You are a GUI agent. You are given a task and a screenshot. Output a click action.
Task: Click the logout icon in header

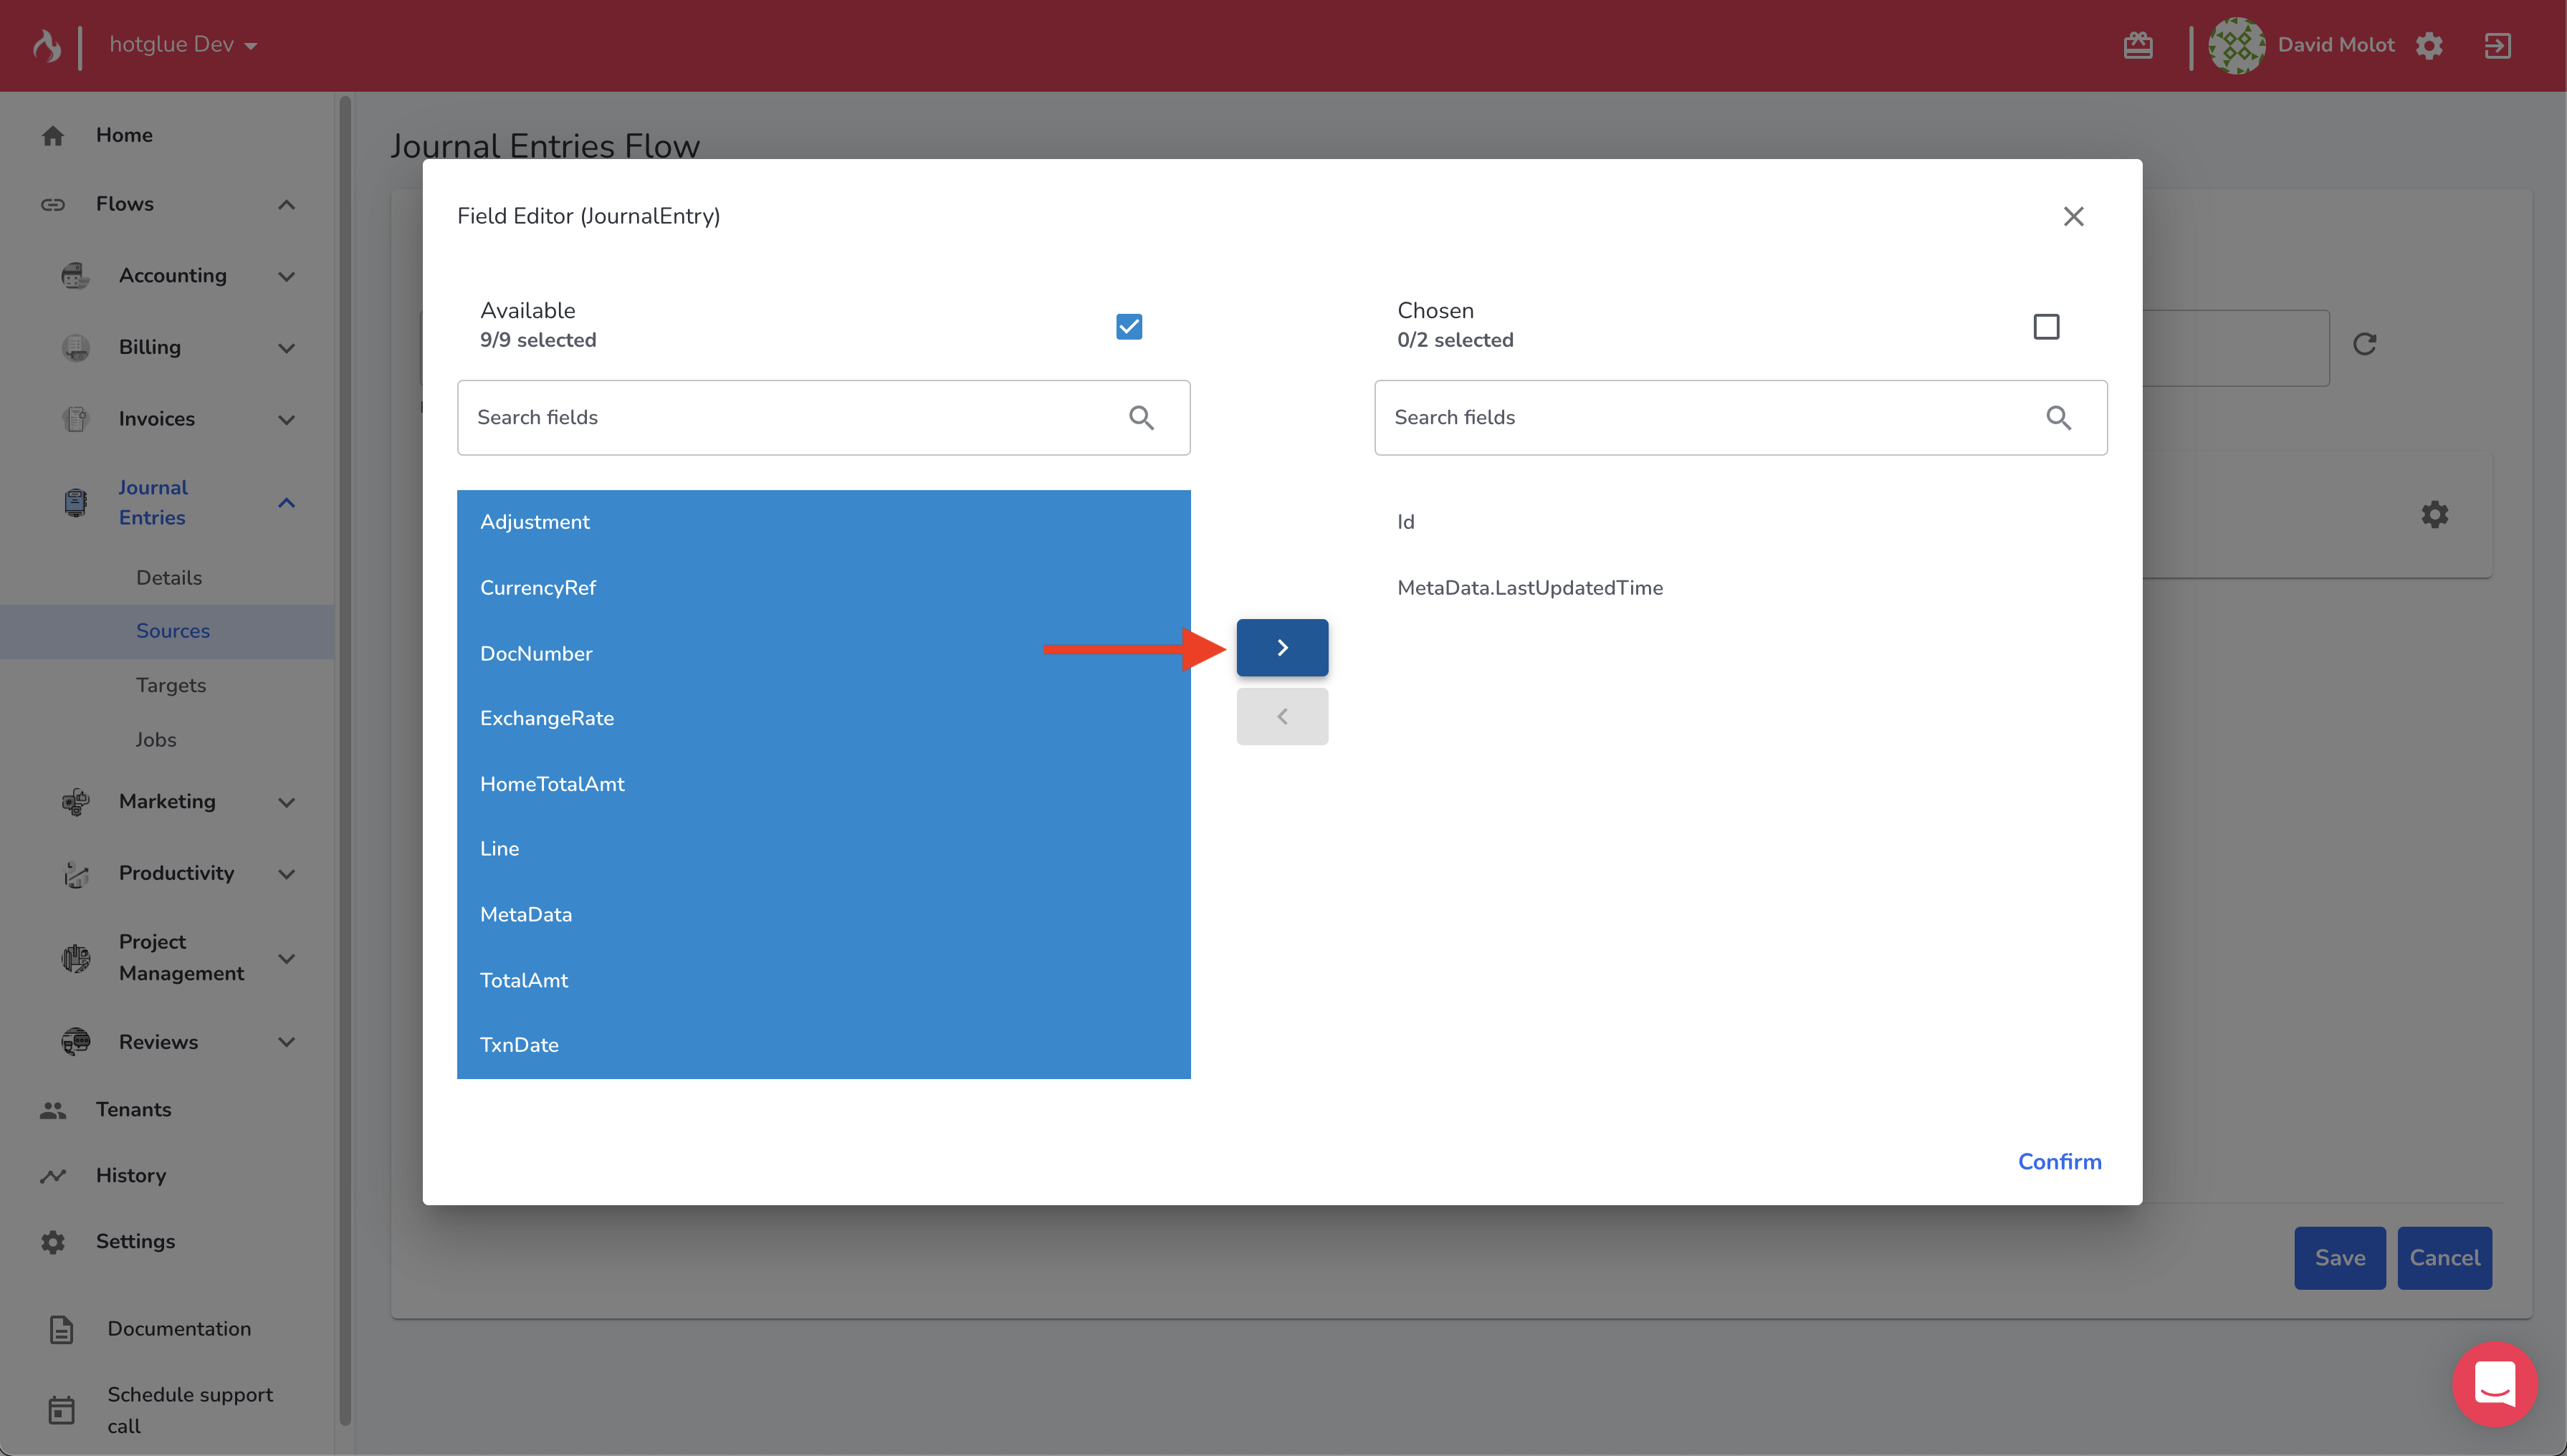tap(2497, 45)
